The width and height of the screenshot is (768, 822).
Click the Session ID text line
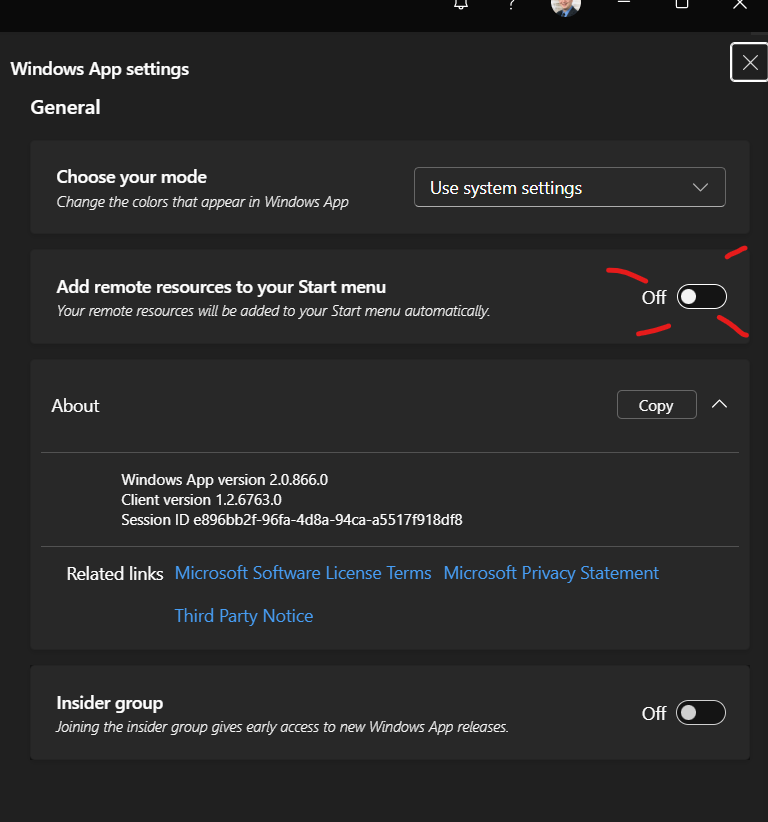tap(291, 520)
